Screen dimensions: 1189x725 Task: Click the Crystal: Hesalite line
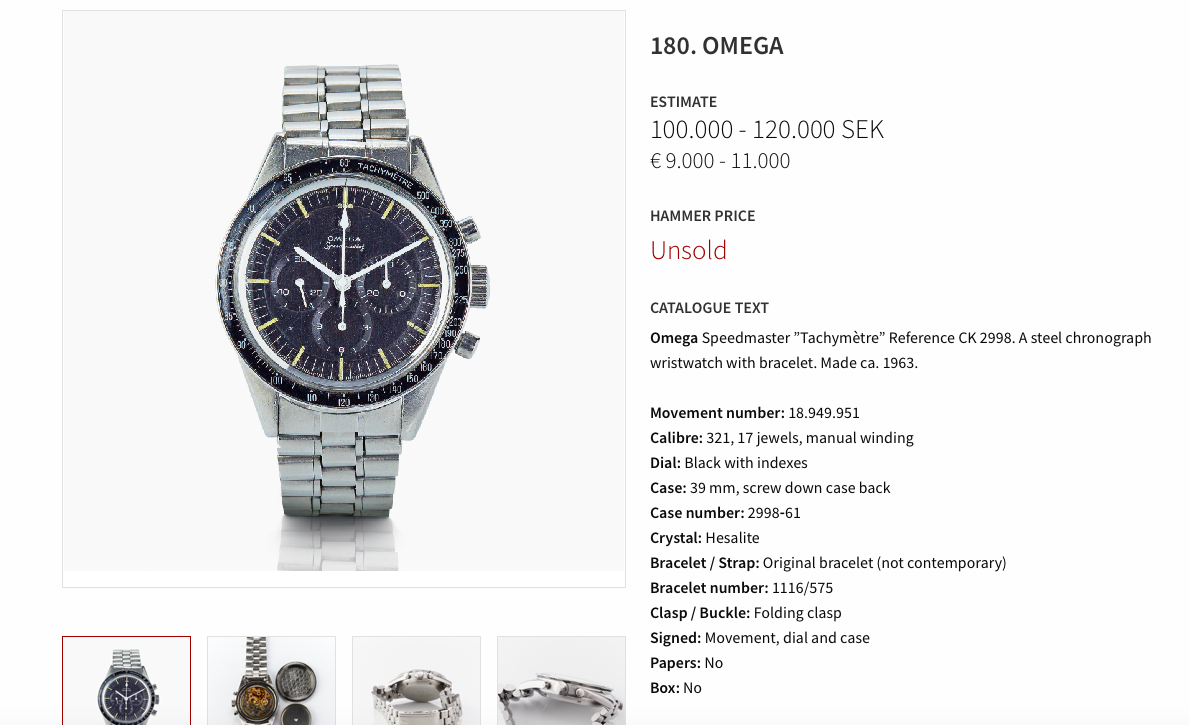click(704, 538)
